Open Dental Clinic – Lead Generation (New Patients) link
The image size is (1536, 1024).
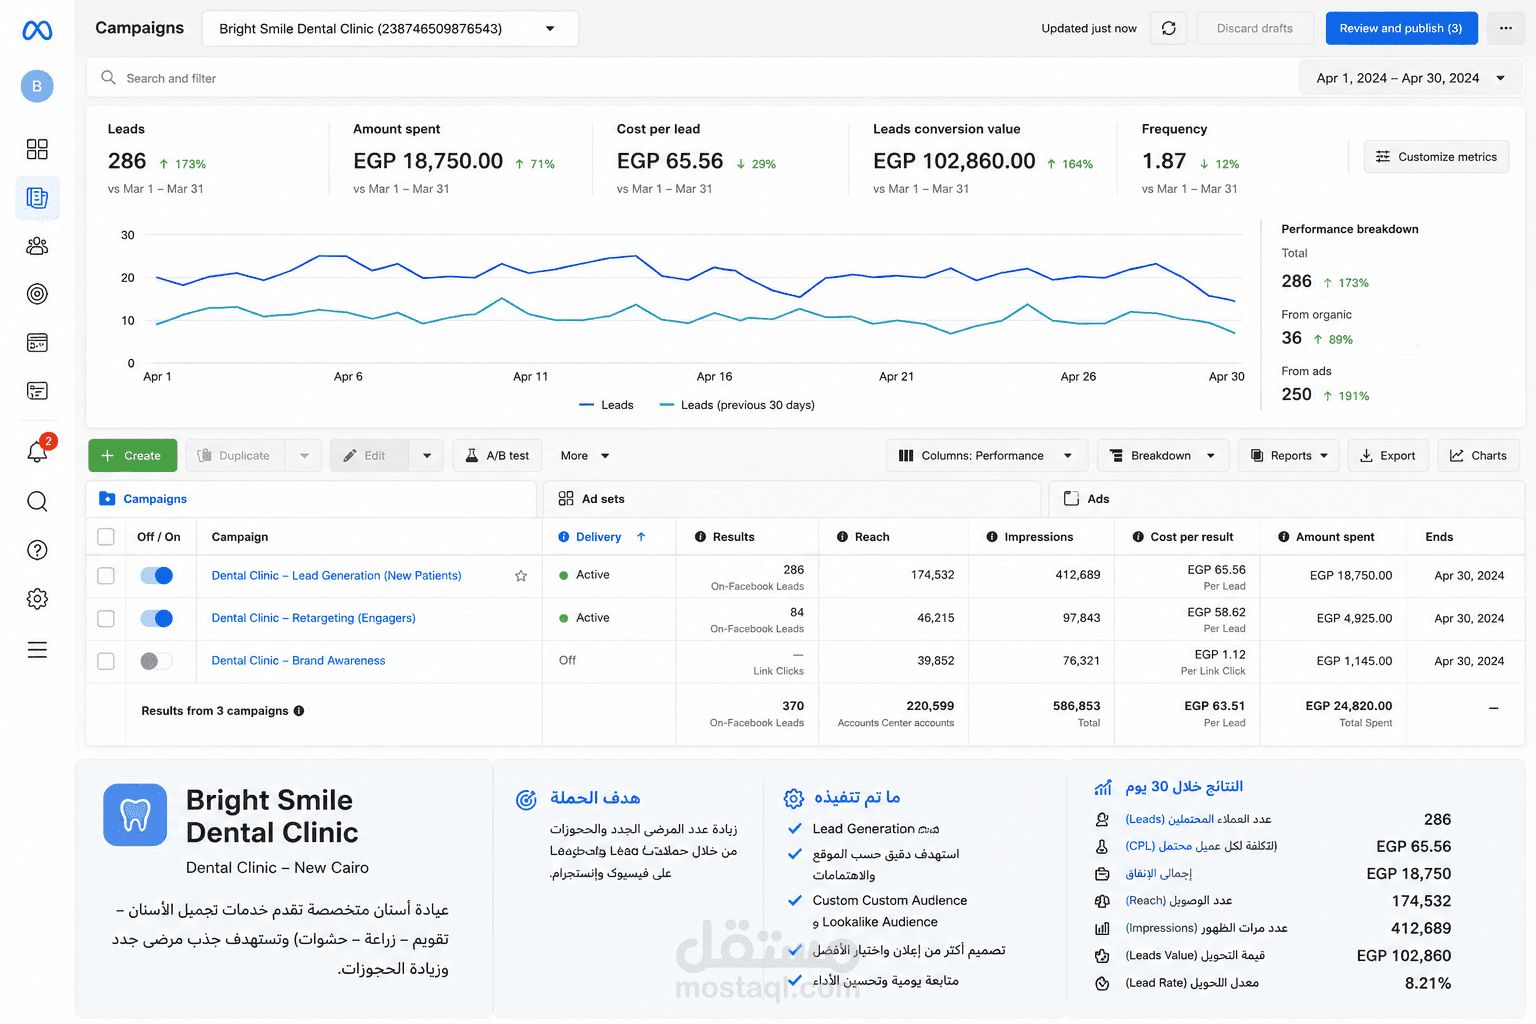pyautogui.click(x=337, y=576)
